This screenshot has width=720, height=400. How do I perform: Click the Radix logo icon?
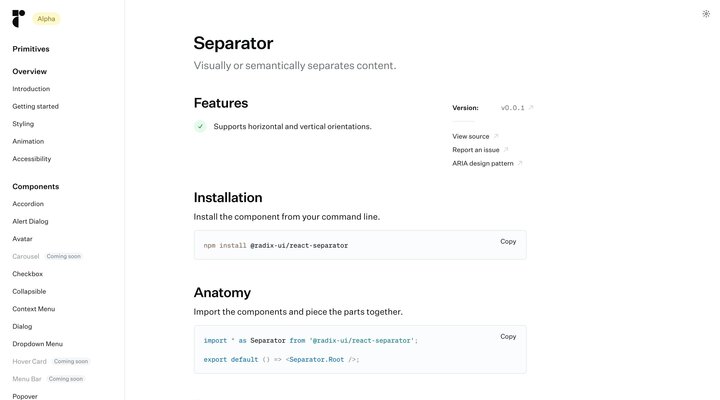coord(18,18)
